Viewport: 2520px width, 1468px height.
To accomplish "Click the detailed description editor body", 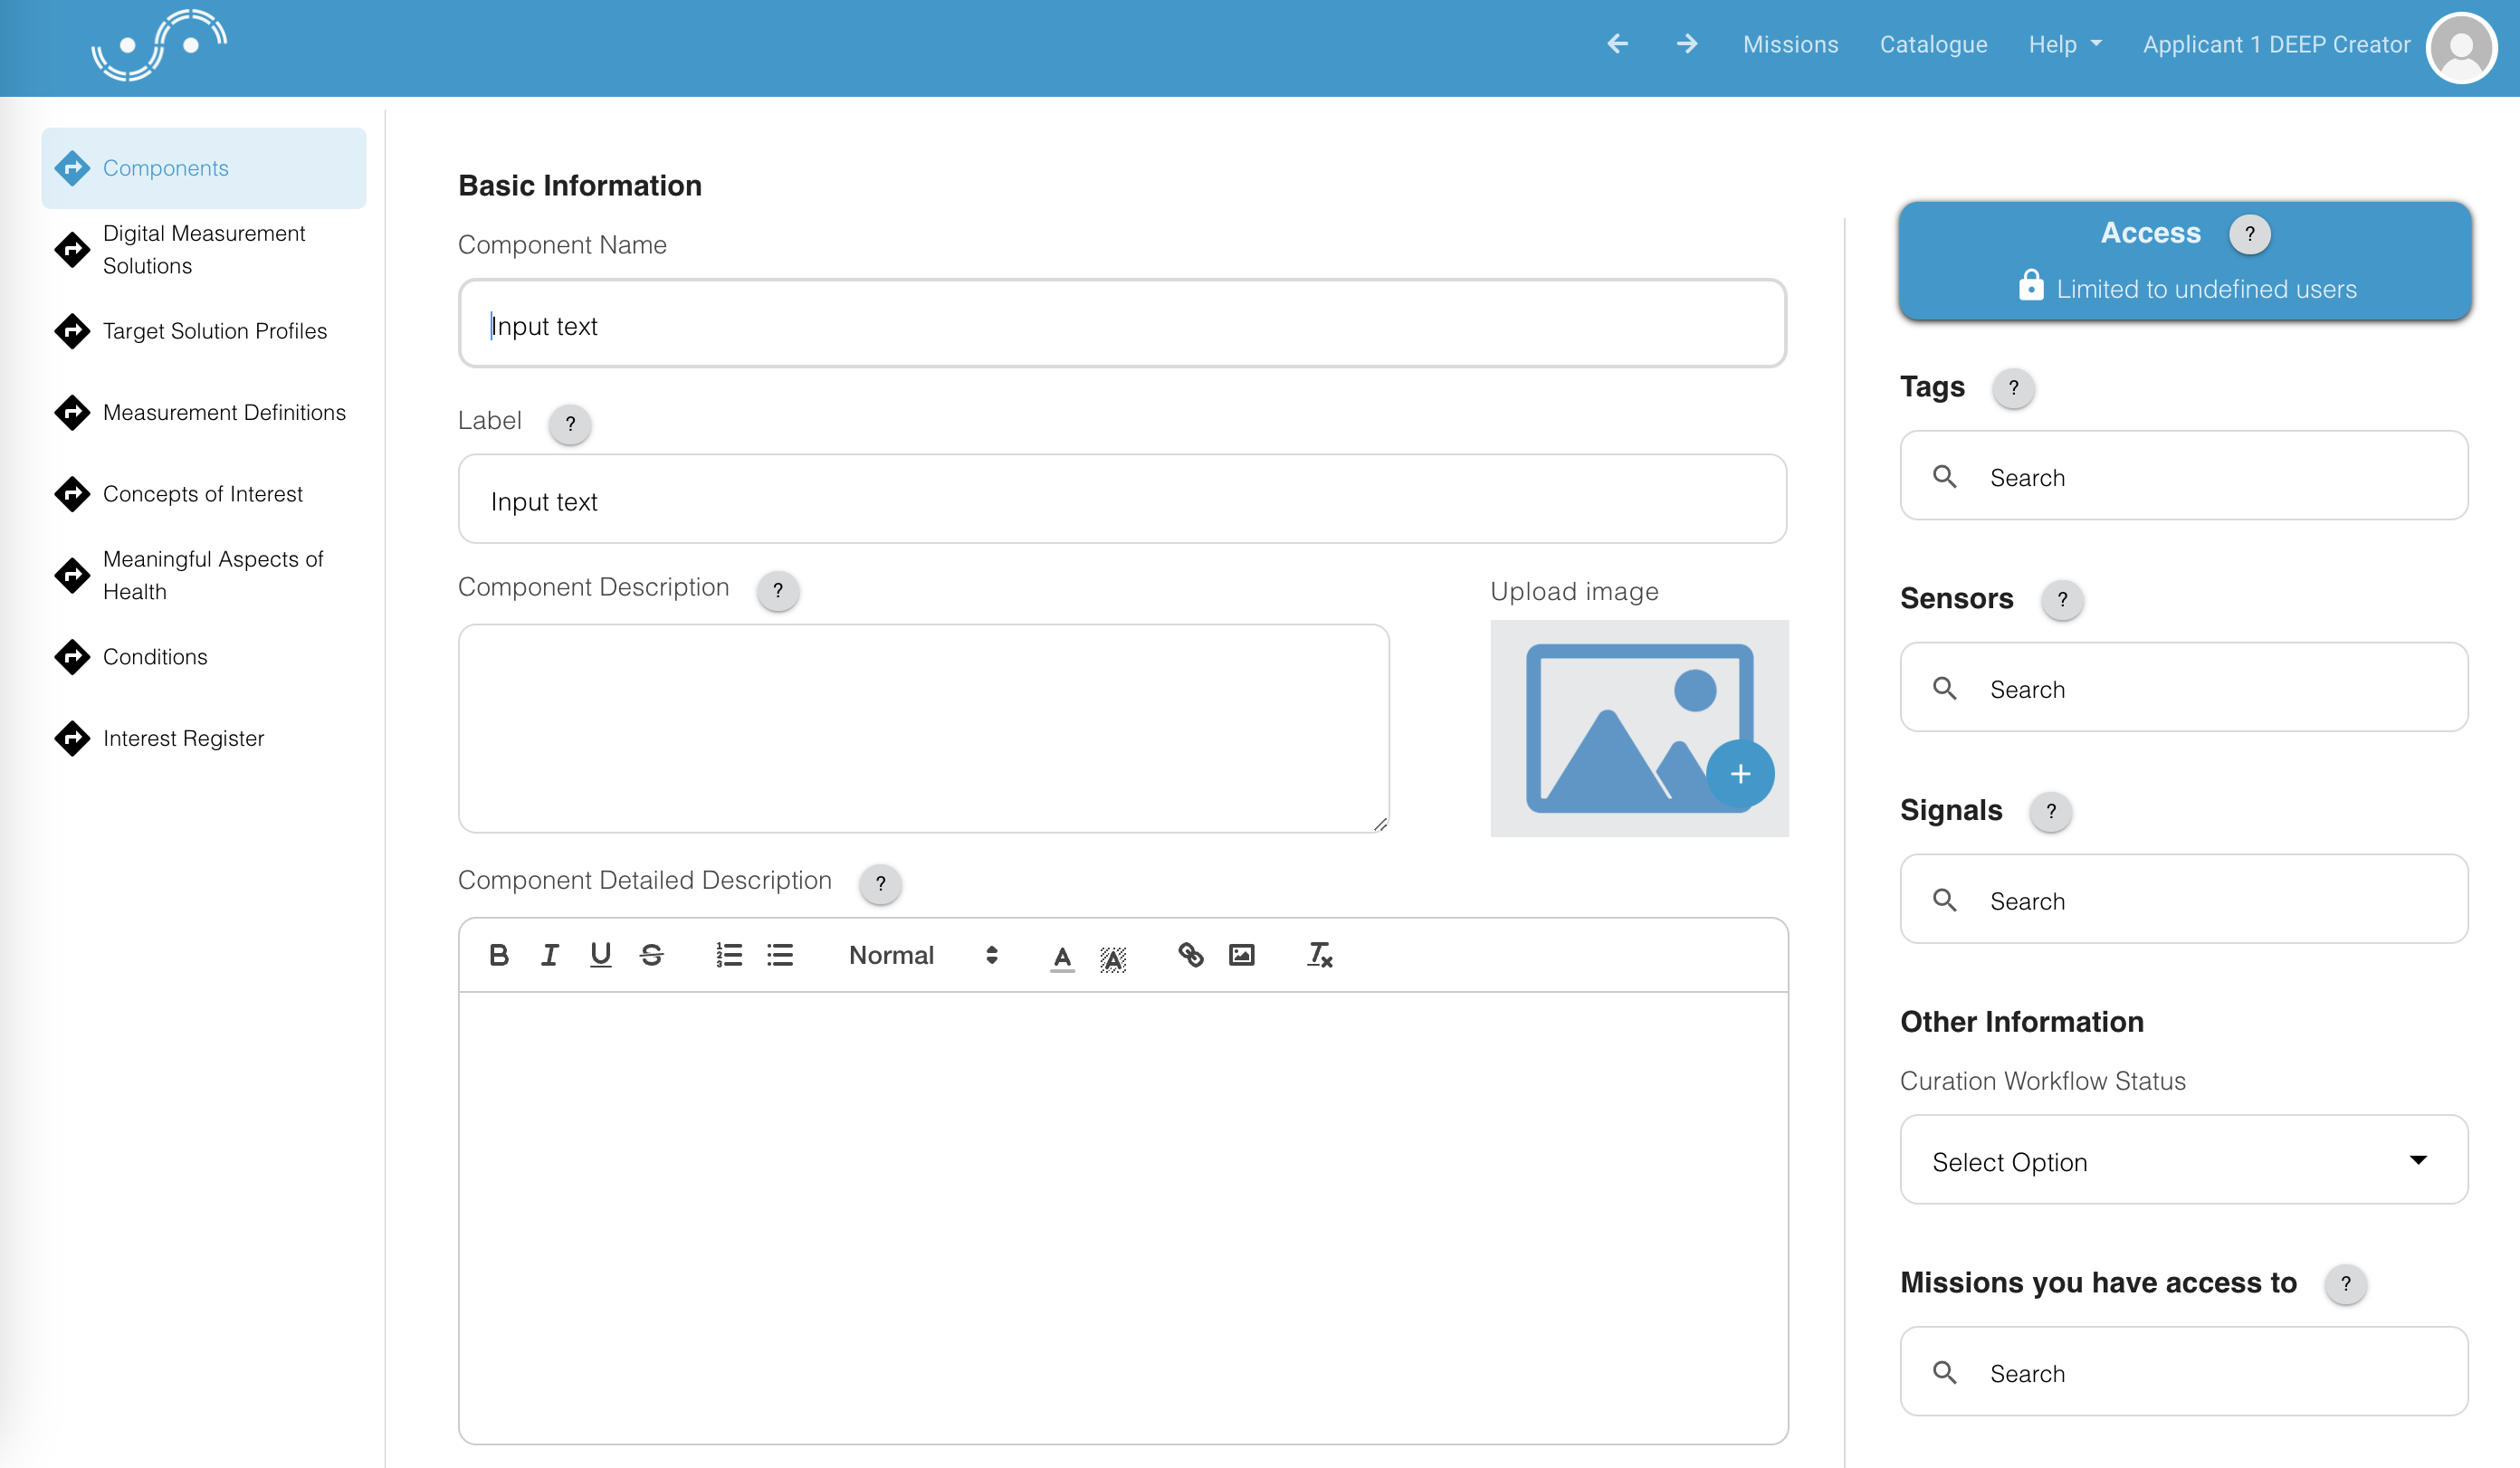I will (x=1122, y=1217).
